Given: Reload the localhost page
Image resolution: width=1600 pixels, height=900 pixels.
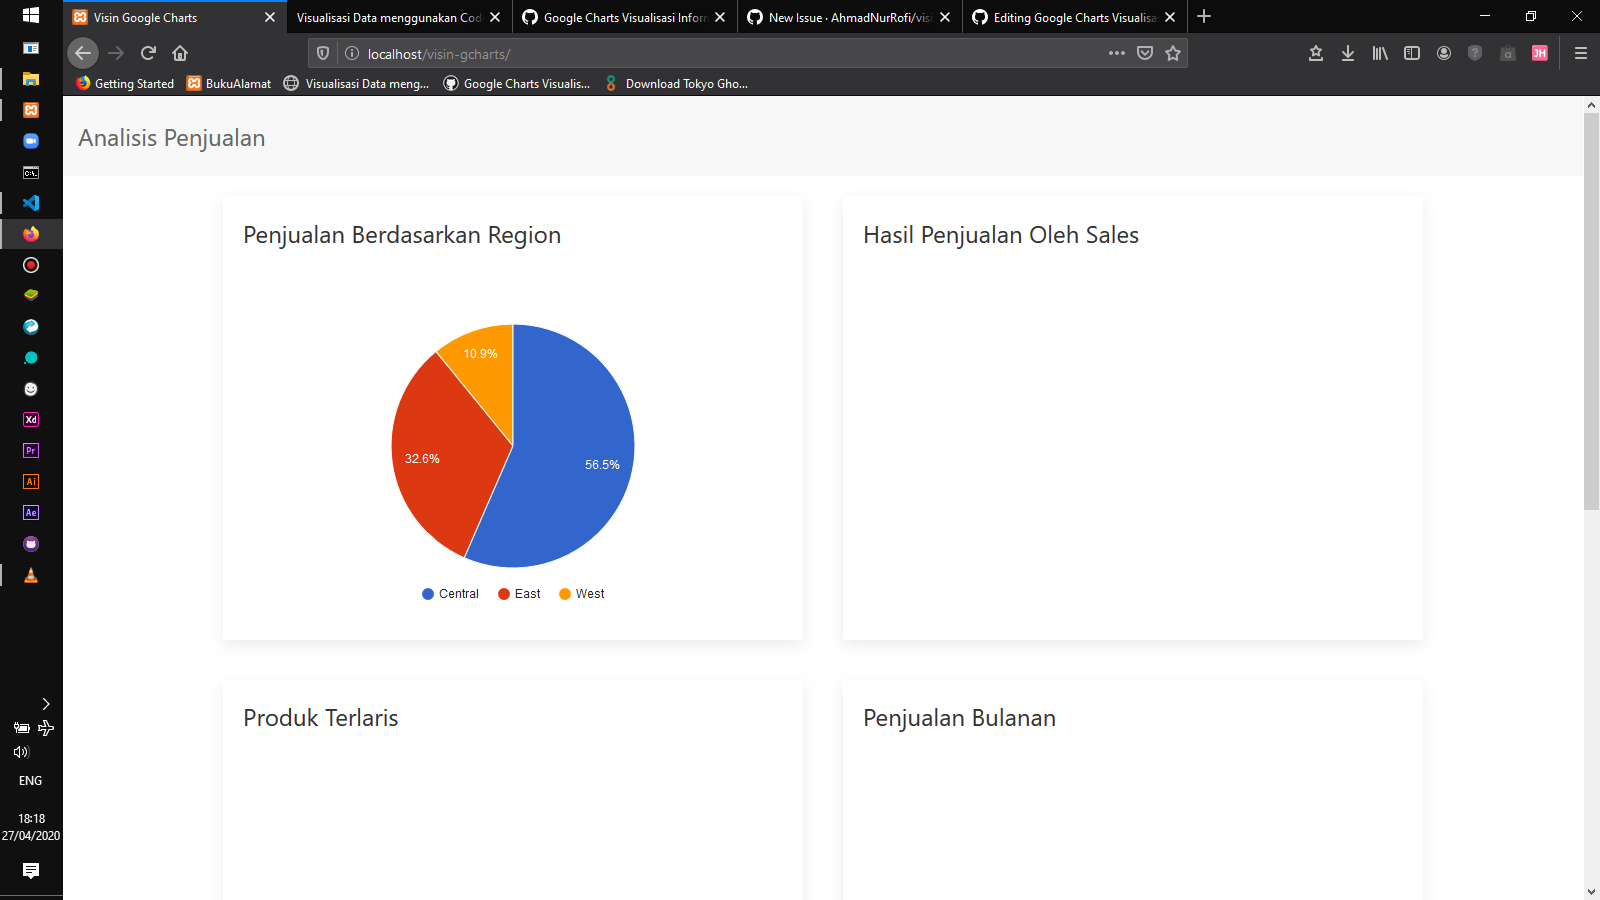Looking at the screenshot, I should (148, 53).
